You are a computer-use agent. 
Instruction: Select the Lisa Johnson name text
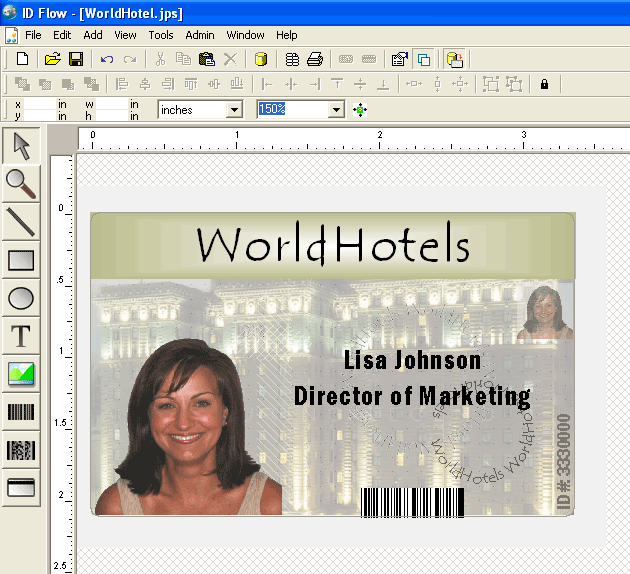412,360
